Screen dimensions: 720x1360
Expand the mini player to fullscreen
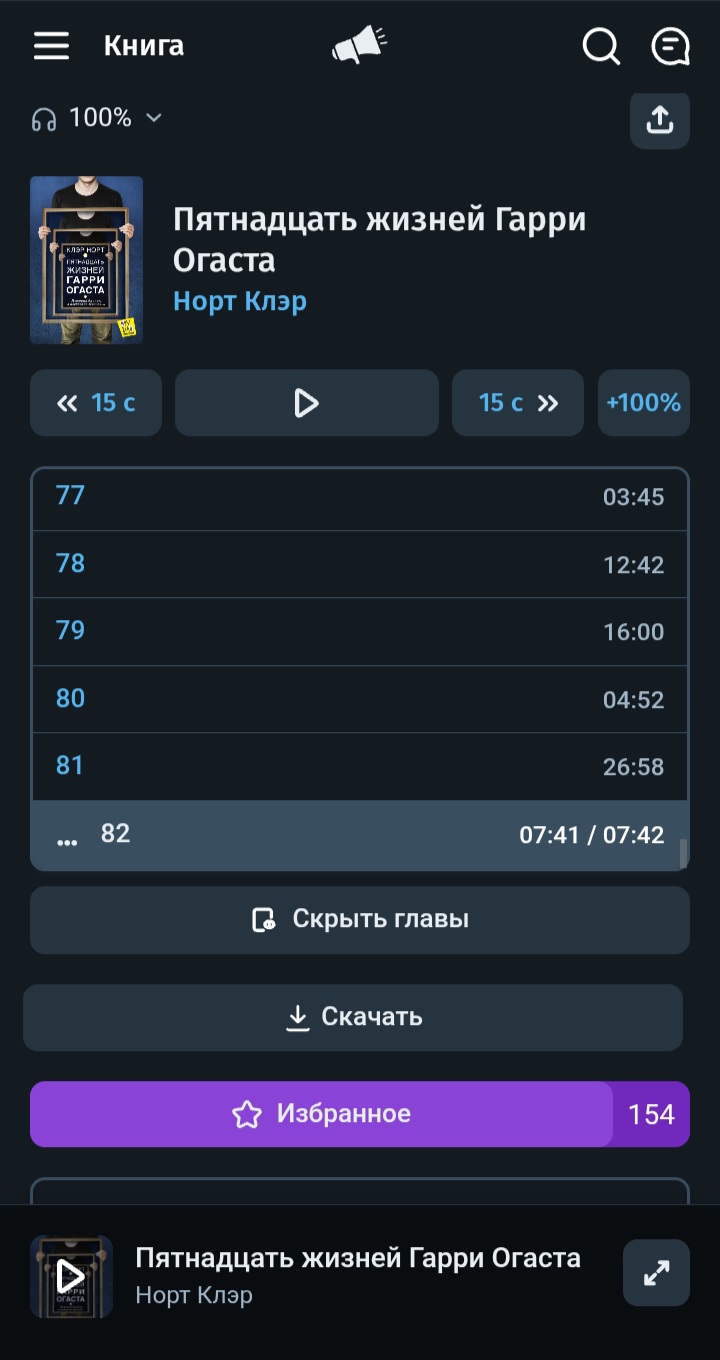[656, 1272]
